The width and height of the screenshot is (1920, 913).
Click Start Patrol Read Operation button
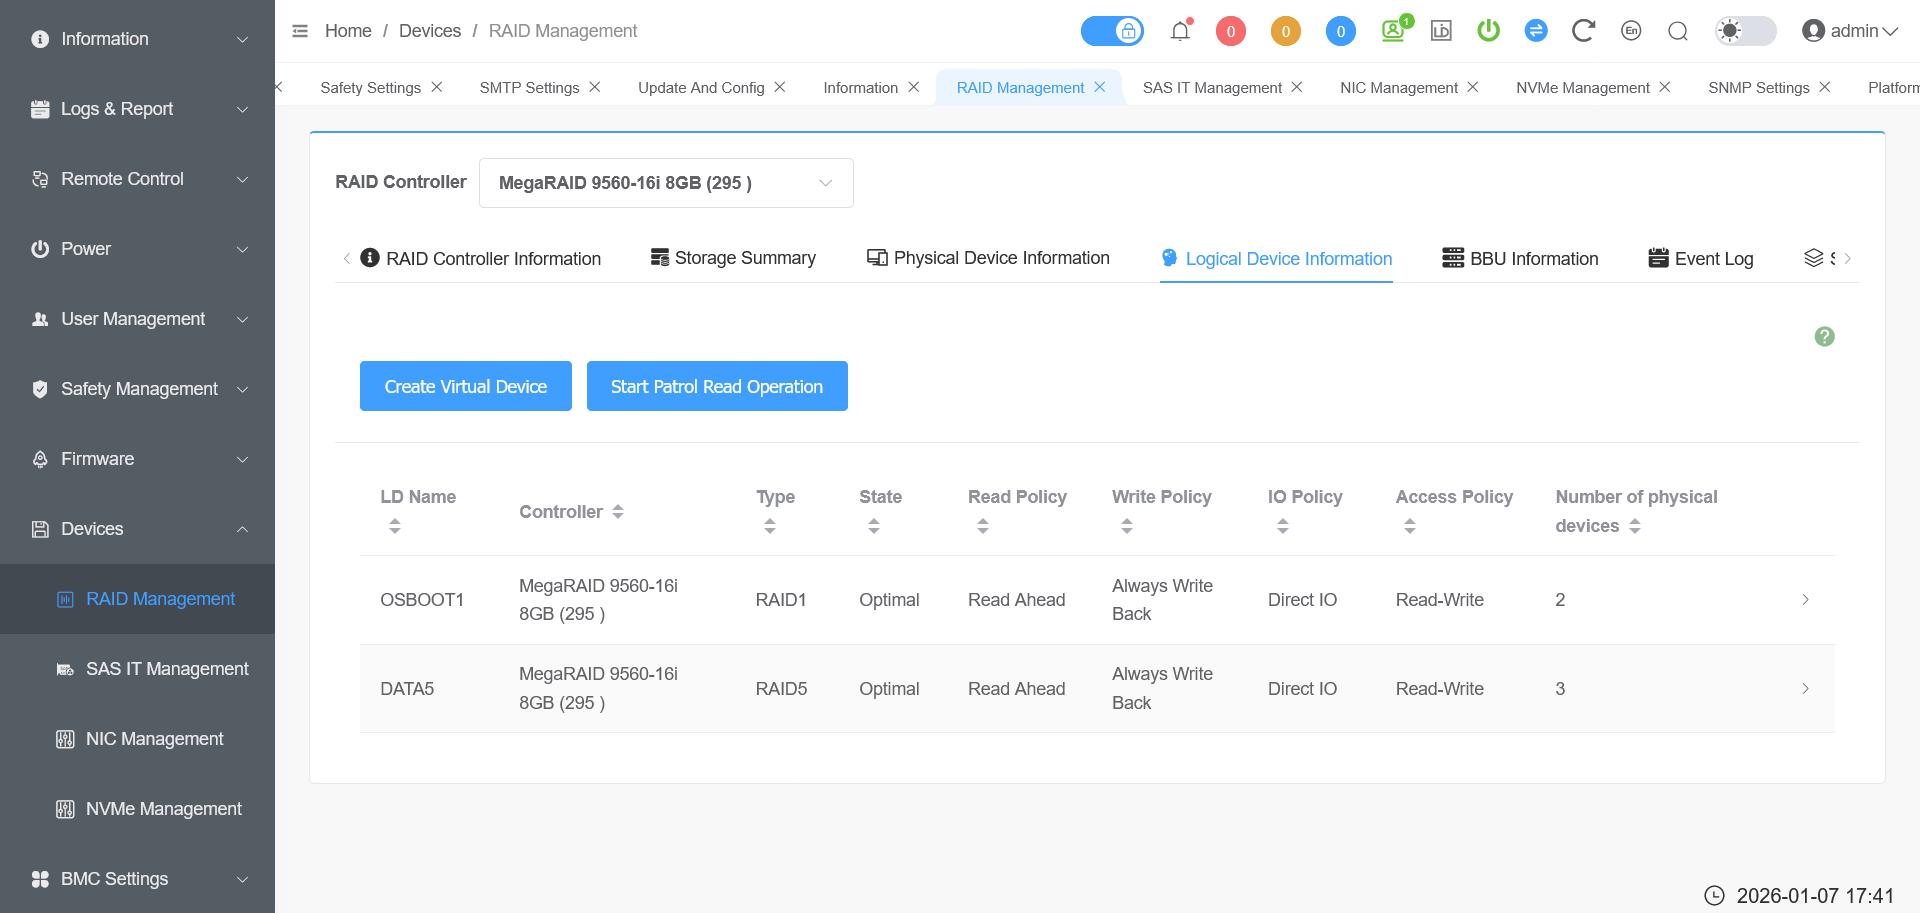[717, 386]
